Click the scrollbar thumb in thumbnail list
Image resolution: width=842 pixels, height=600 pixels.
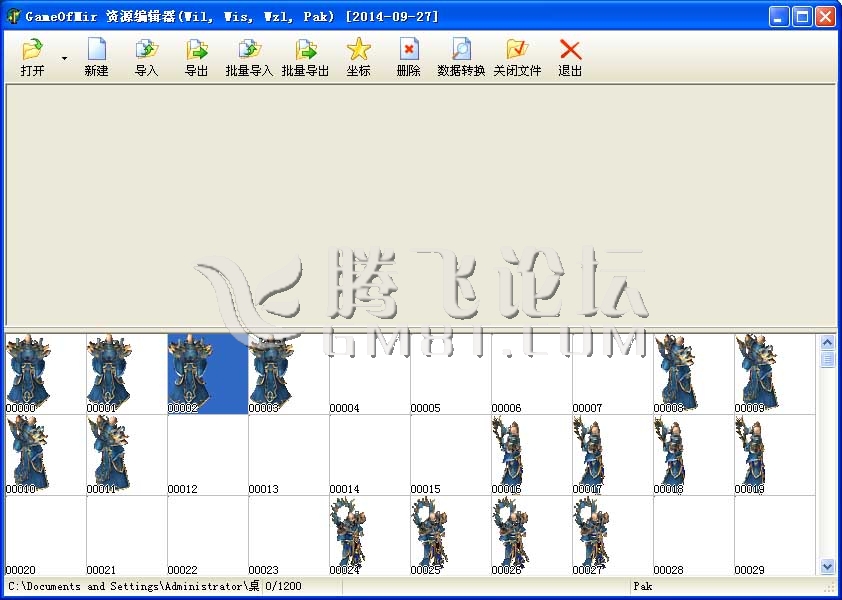pyautogui.click(x=828, y=359)
